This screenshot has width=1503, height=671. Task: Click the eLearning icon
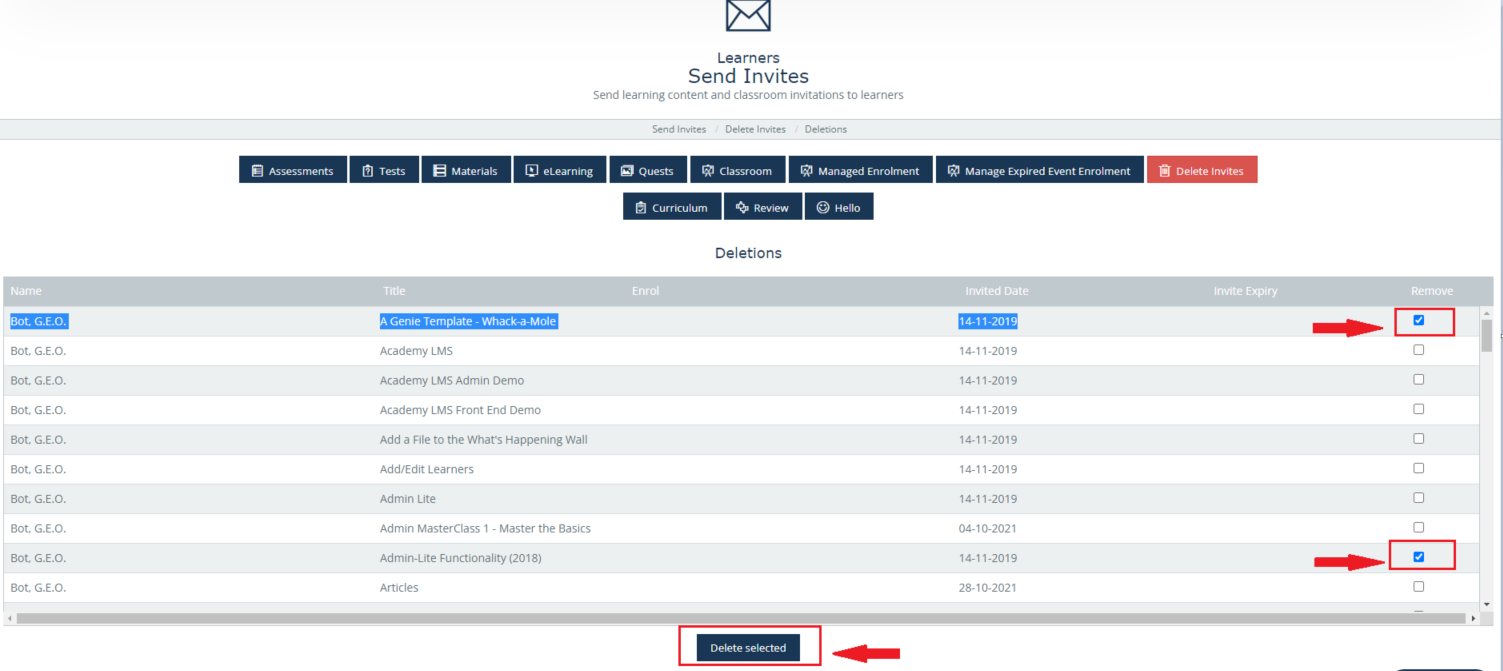point(532,171)
